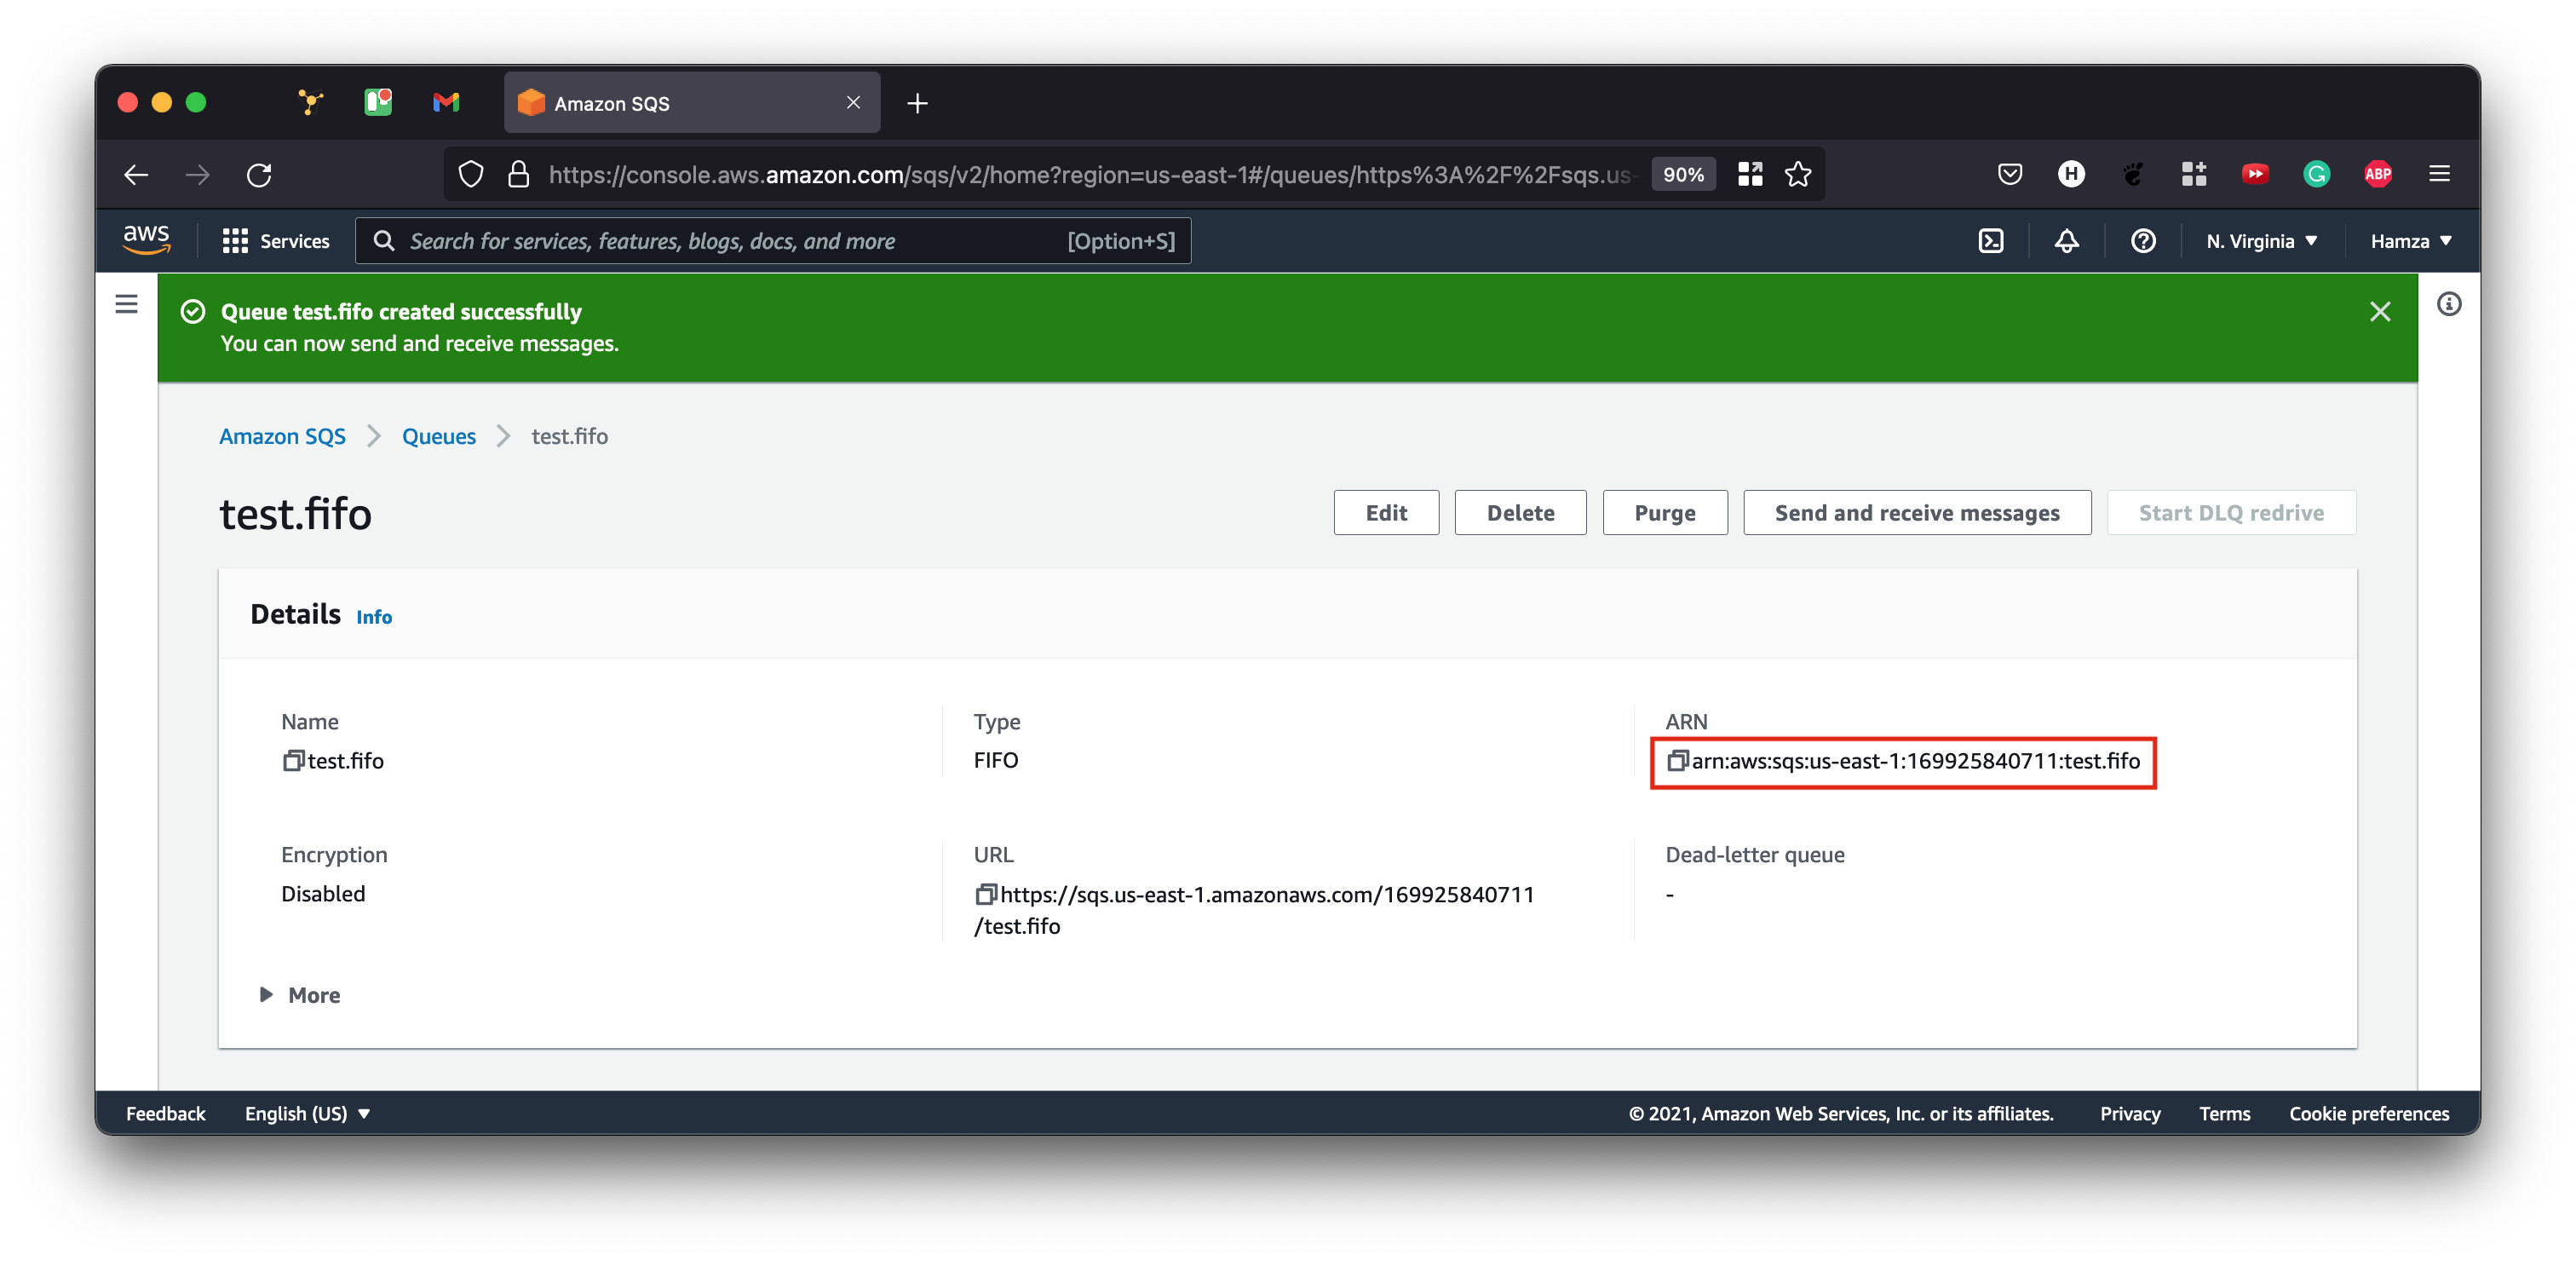Copy the queue ARN with copy icon

[x=1677, y=761]
